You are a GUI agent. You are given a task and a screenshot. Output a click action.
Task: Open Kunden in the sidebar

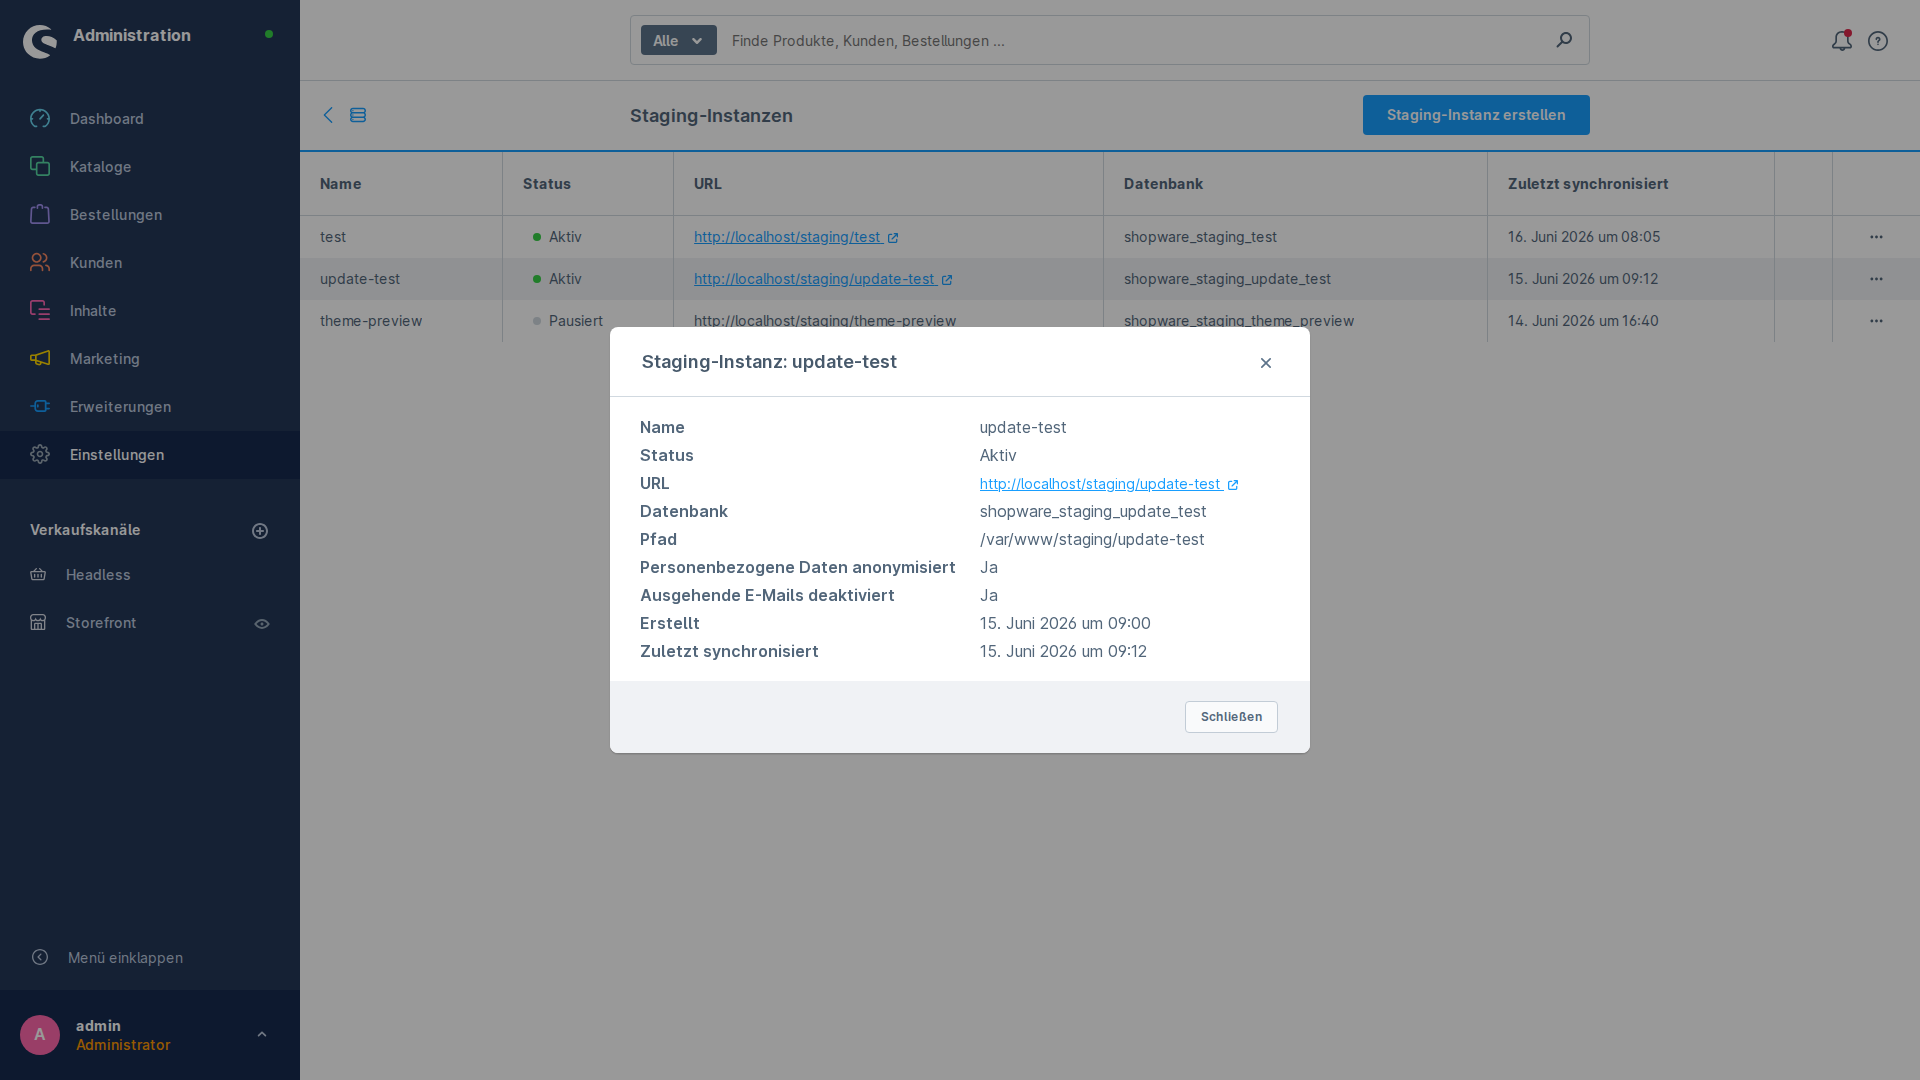pos(150,263)
